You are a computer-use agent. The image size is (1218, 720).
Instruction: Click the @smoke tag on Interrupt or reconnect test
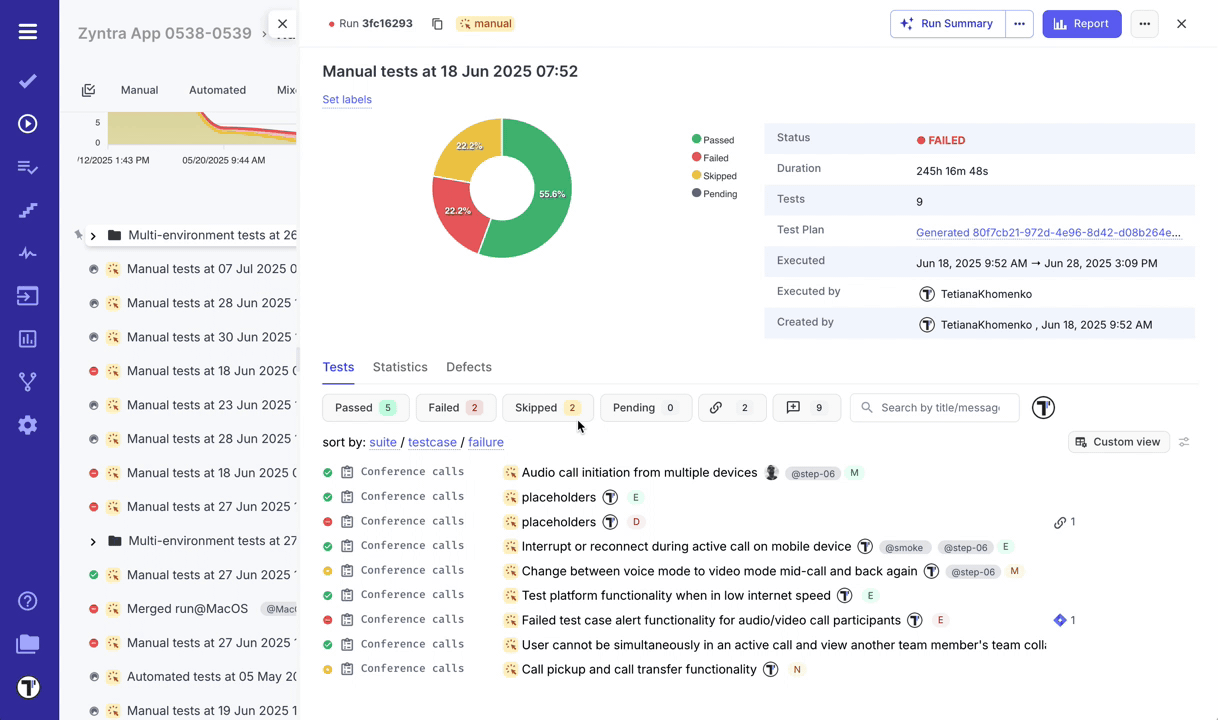coord(904,548)
